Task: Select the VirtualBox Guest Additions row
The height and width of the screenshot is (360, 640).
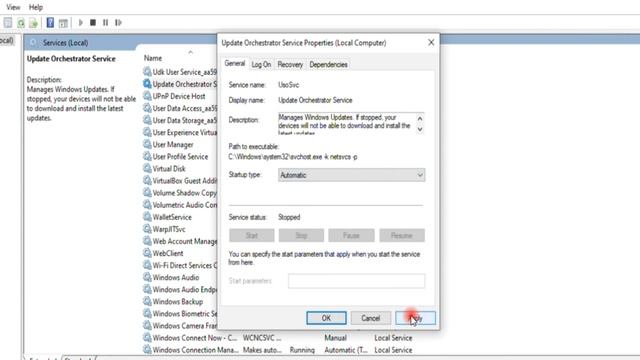Action: [x=180, y=180]
